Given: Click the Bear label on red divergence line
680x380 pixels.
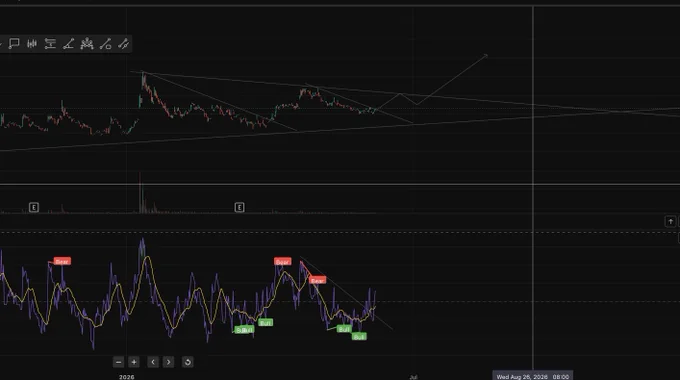Looking at the screenshot, I should 317,281.
